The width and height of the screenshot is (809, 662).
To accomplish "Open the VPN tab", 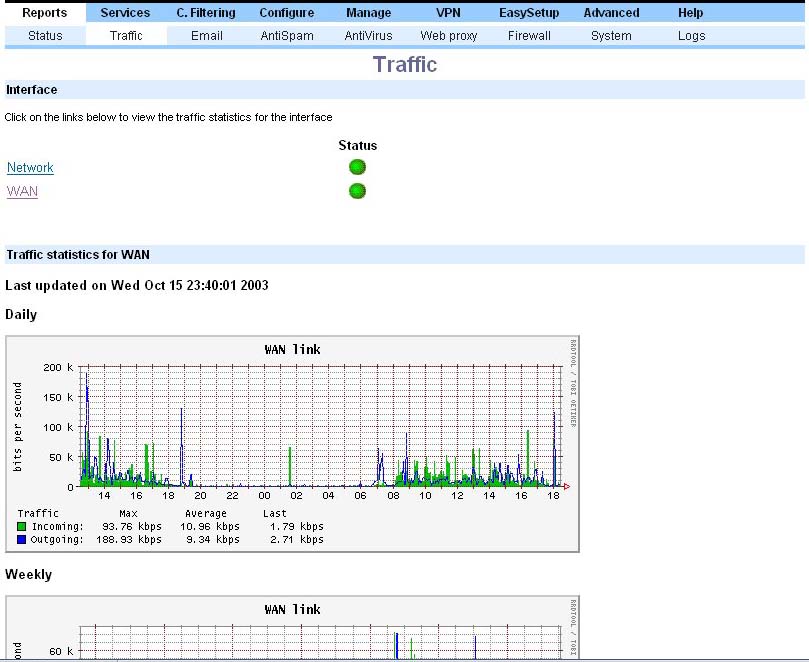I will tap(448, 13).
